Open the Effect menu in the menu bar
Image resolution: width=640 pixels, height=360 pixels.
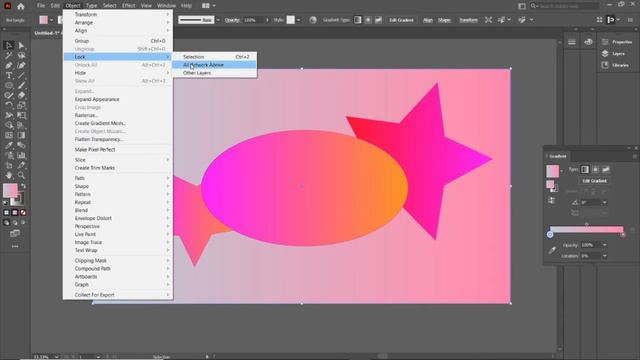click(128, 6)
